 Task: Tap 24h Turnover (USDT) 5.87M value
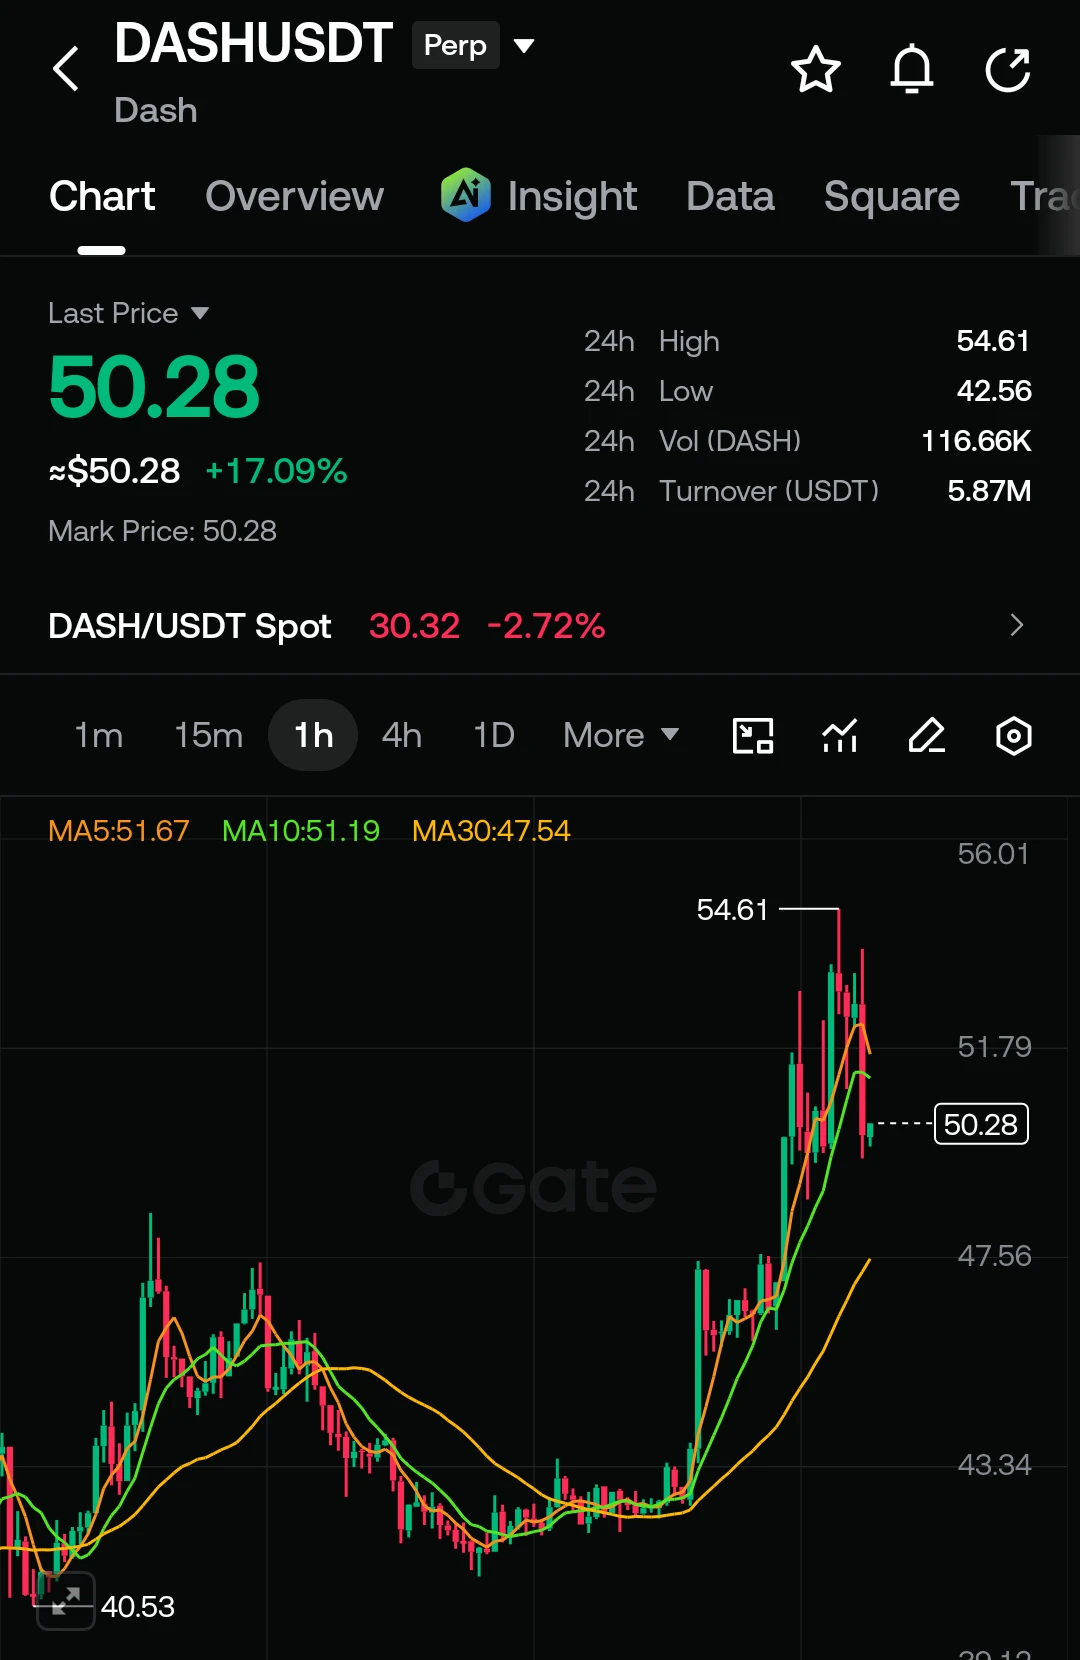(989, 491)
